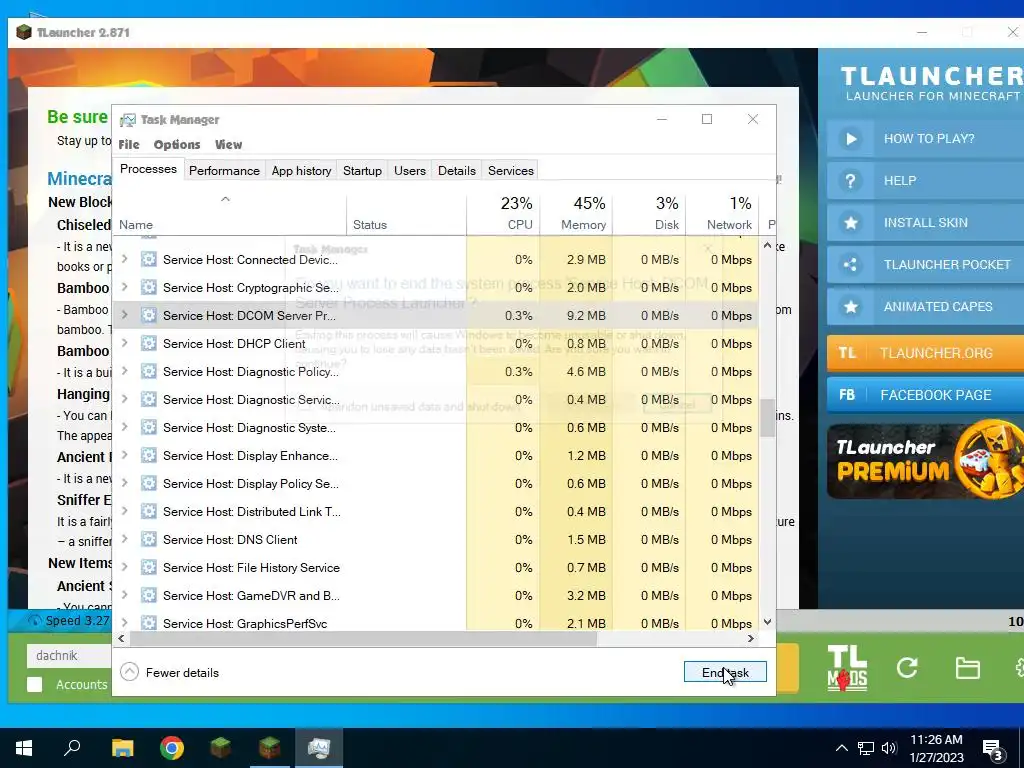Click the TL MODS icon
This screenshot has width=1024, height=768.
click(847, 667)
